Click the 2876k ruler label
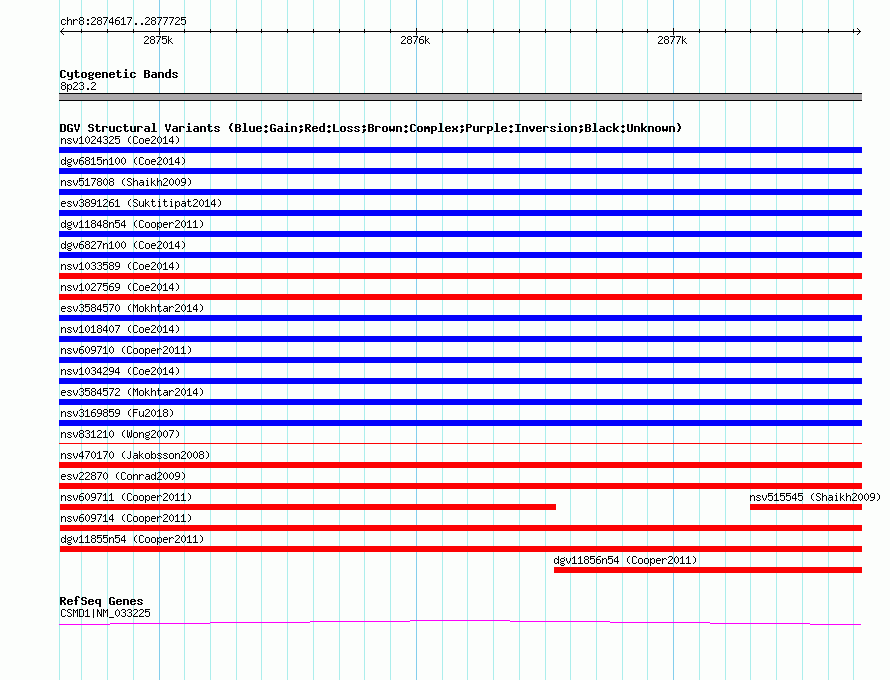The image size is (890, 680). click(x=415, y=40)
